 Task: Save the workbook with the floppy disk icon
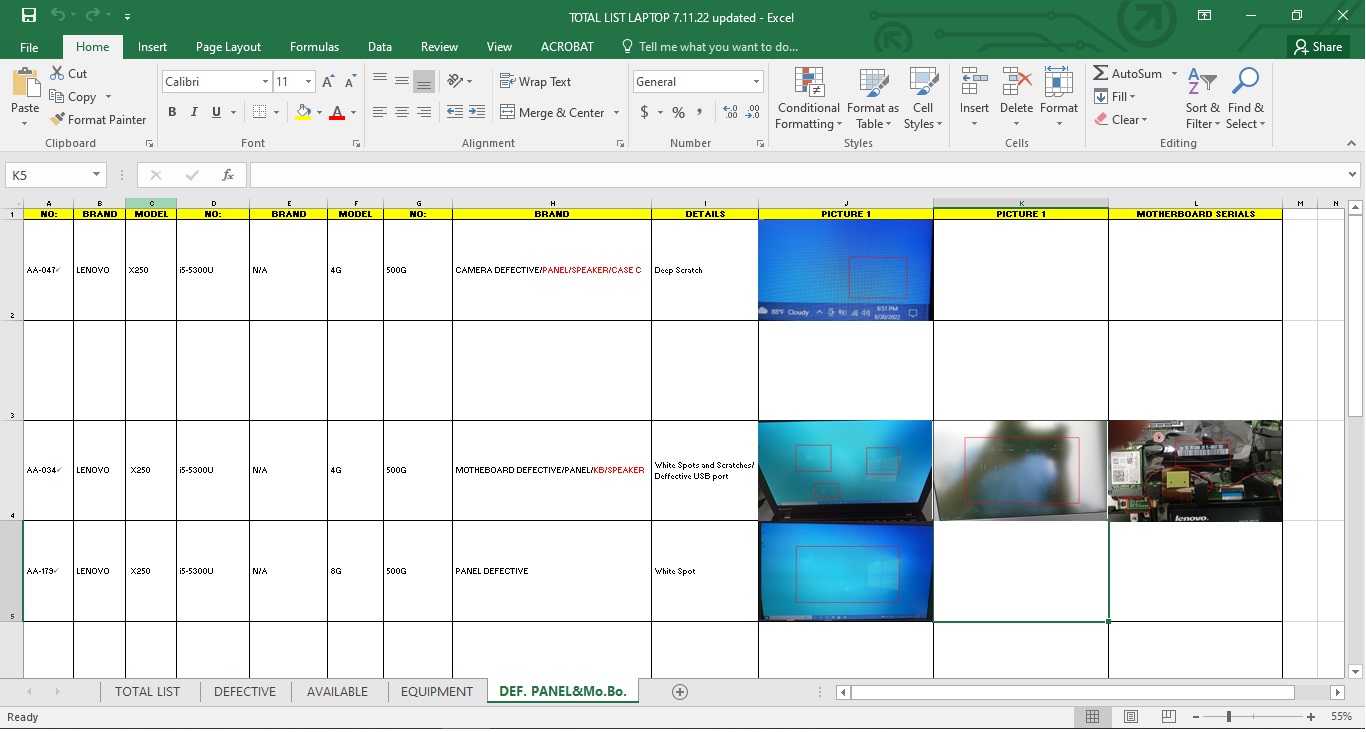pyautogui.click(x=28, y=16)
